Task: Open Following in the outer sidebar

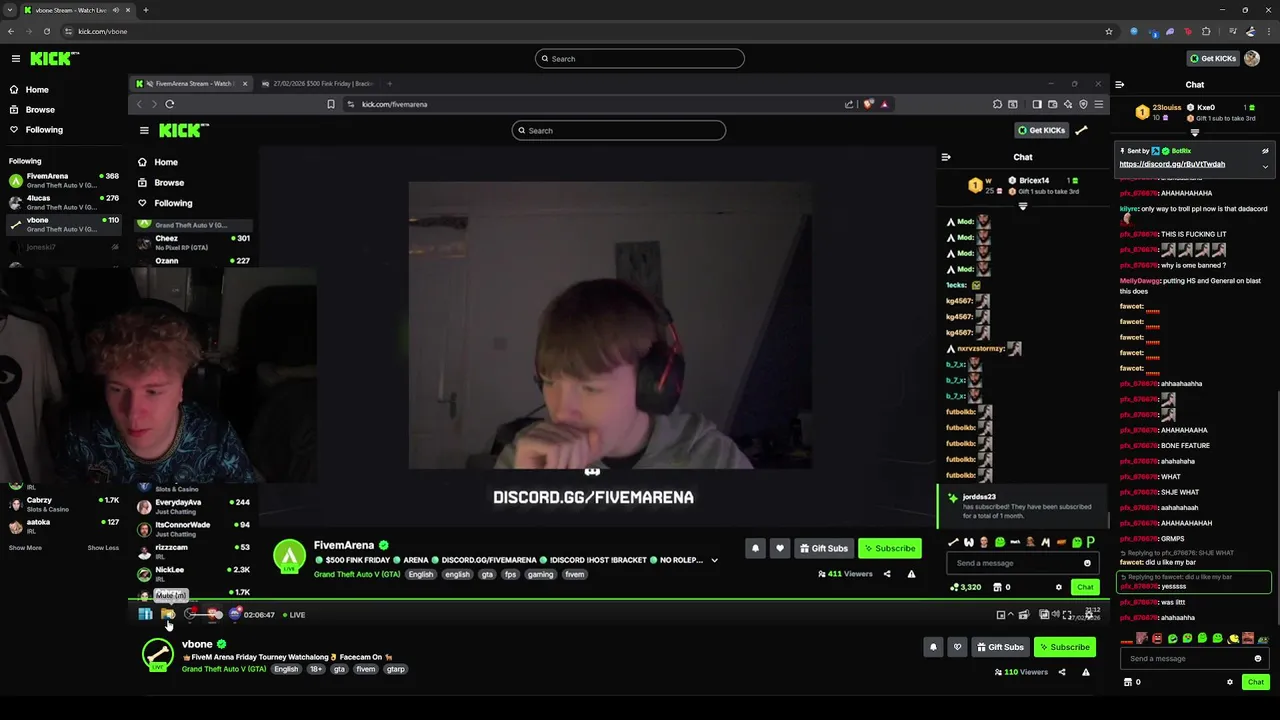Action: pos(44,130)
